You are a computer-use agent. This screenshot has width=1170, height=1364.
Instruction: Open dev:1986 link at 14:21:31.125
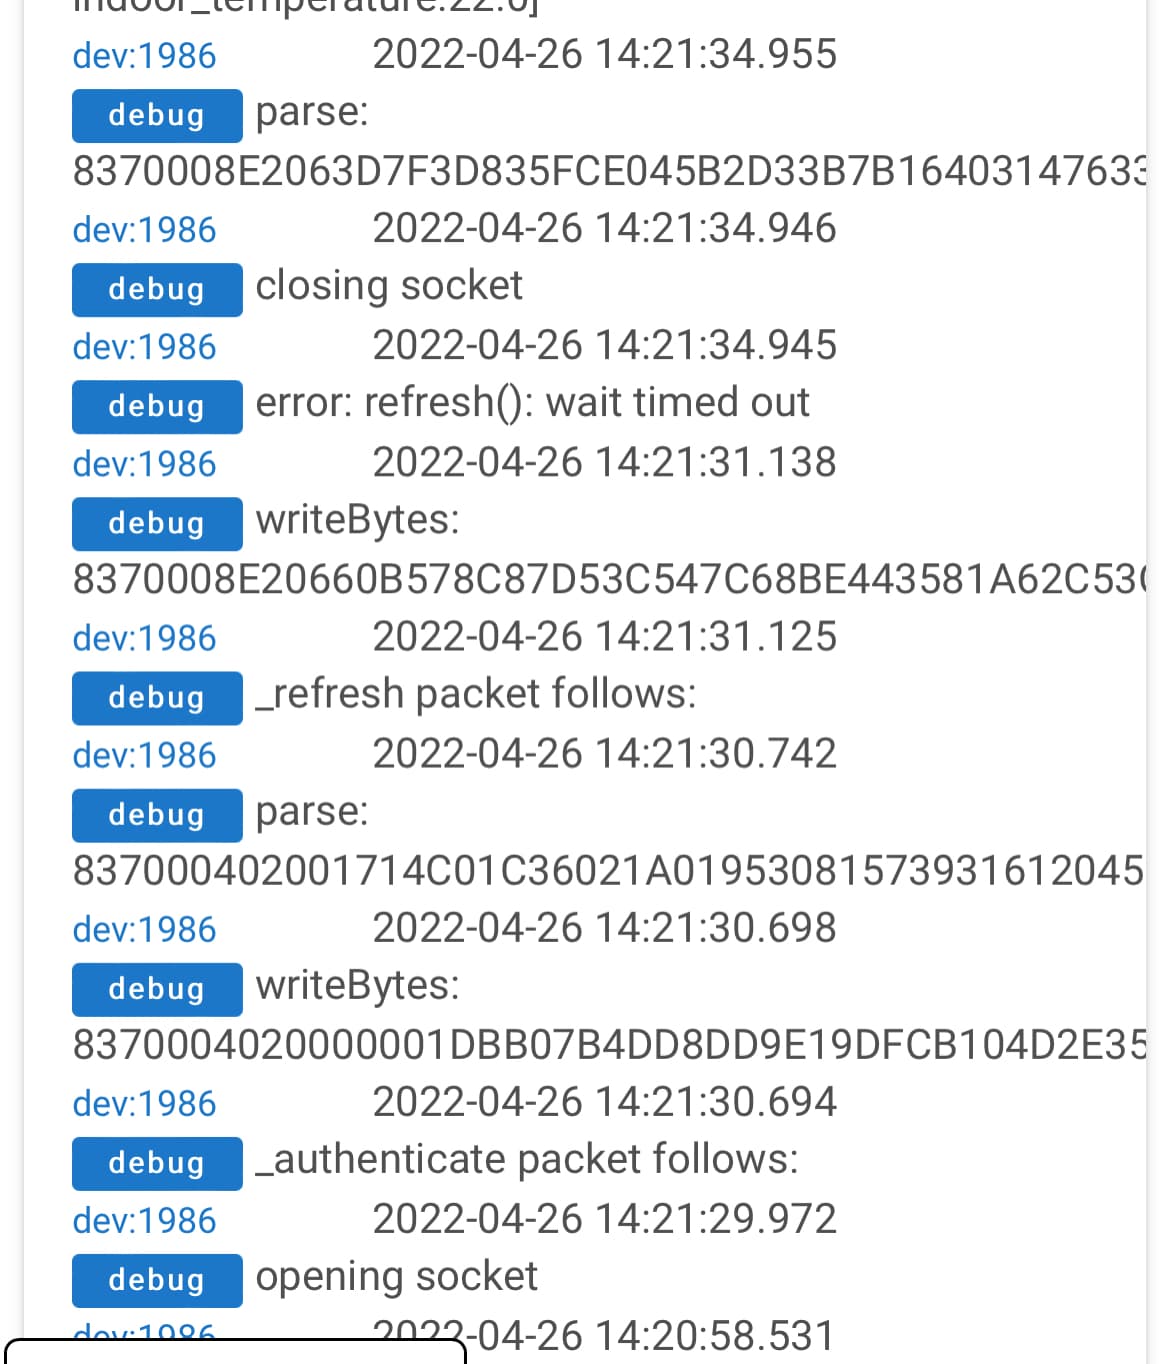[144, 638]
